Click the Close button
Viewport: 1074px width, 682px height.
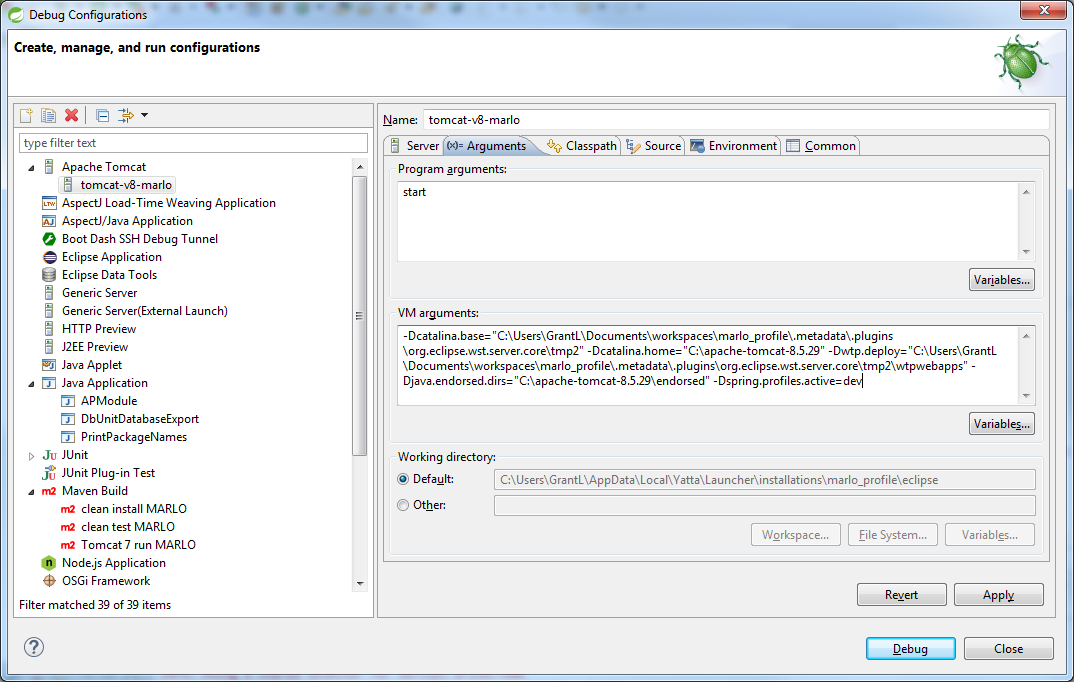[x=1008, y=648]
